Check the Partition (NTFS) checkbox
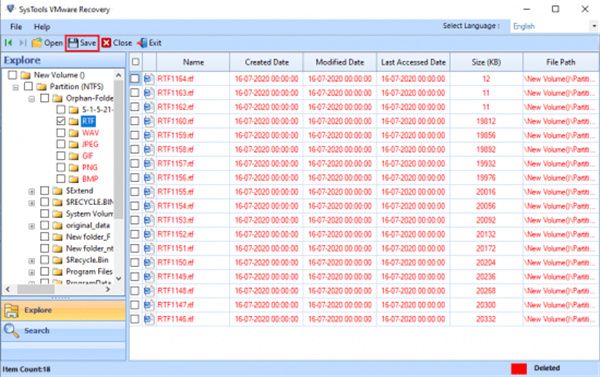Image resolution: width=600 pixels, height=377 pixels. pos(28,86)
